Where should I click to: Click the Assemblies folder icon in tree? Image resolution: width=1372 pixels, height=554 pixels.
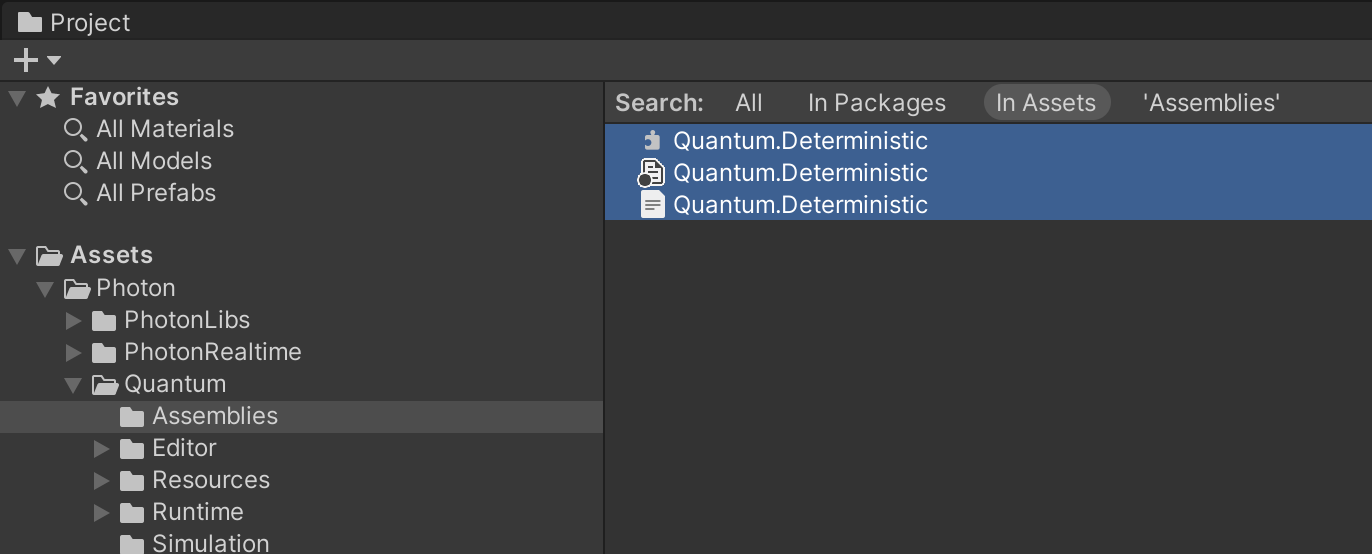pos(132,416)
